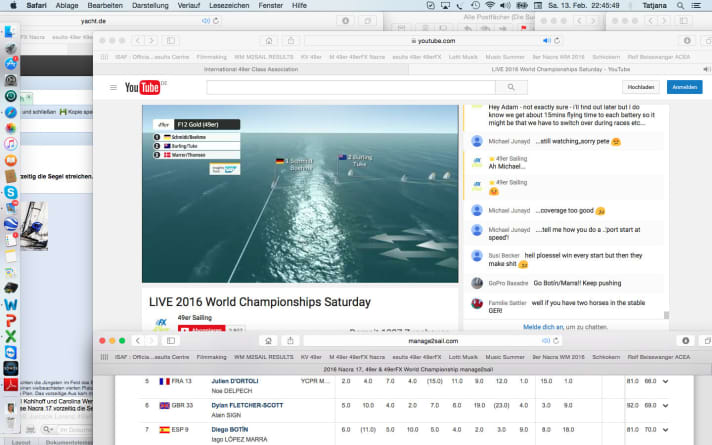Open Launchpad rocket icon in Dock
The width and height of the screenshot is (712, 445).
coord(10,48)
